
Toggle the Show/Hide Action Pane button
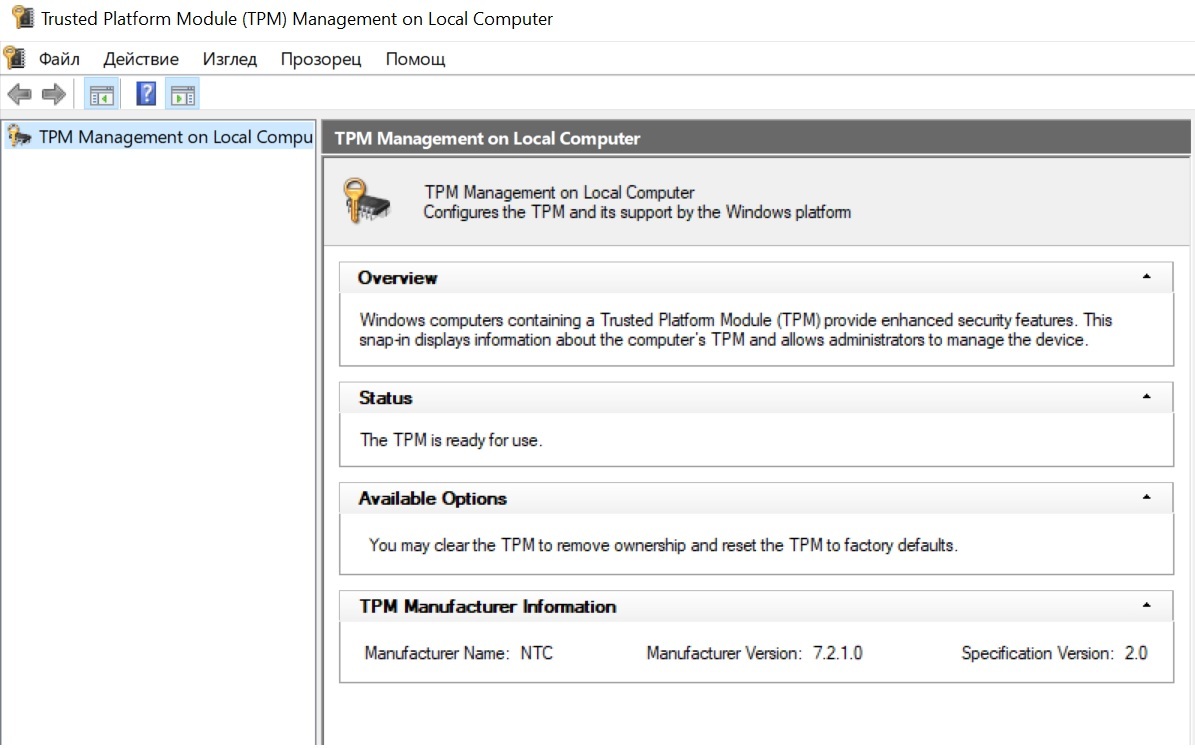coord(182,95)
